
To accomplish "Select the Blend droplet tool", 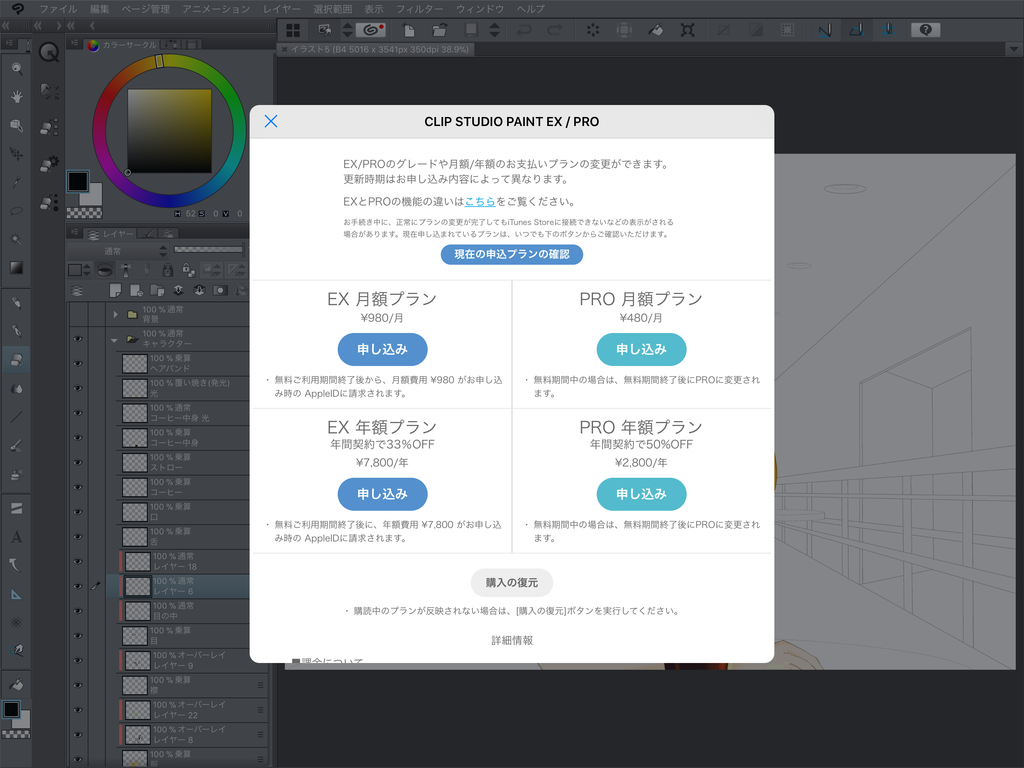I will pyautogui.click(x=16, y=388).
